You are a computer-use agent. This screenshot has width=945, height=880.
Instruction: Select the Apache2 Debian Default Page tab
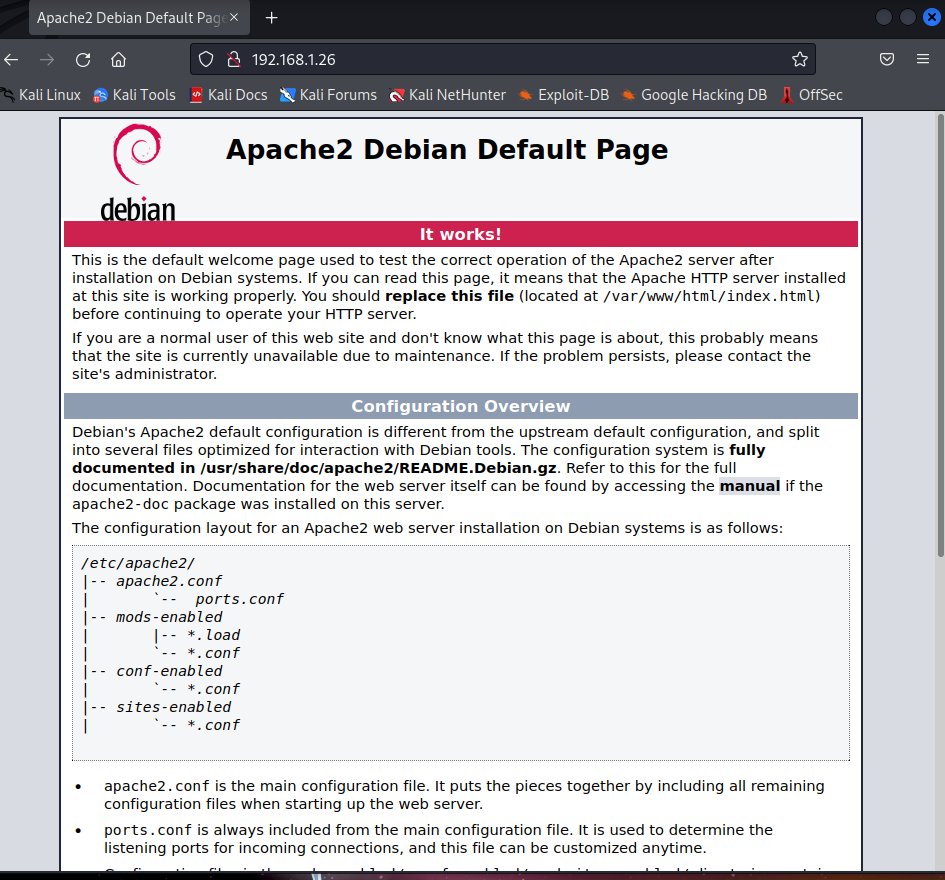coord(139,18)
